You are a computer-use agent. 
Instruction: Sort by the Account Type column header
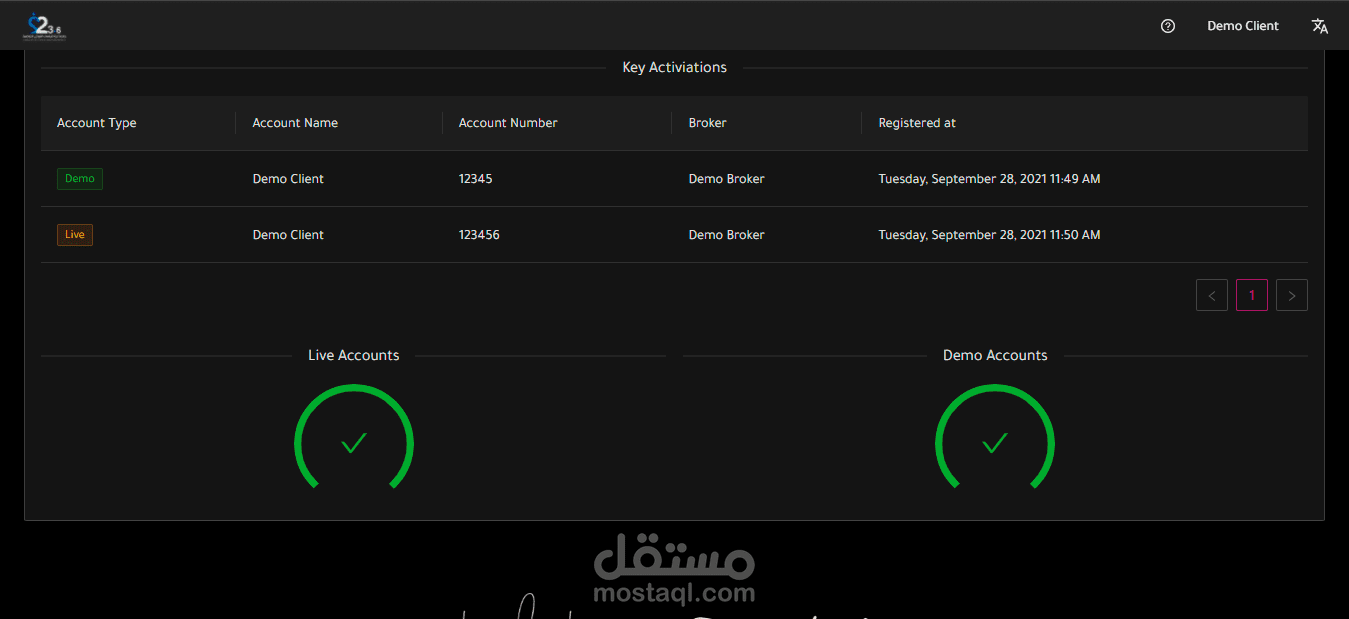[96, 122]
